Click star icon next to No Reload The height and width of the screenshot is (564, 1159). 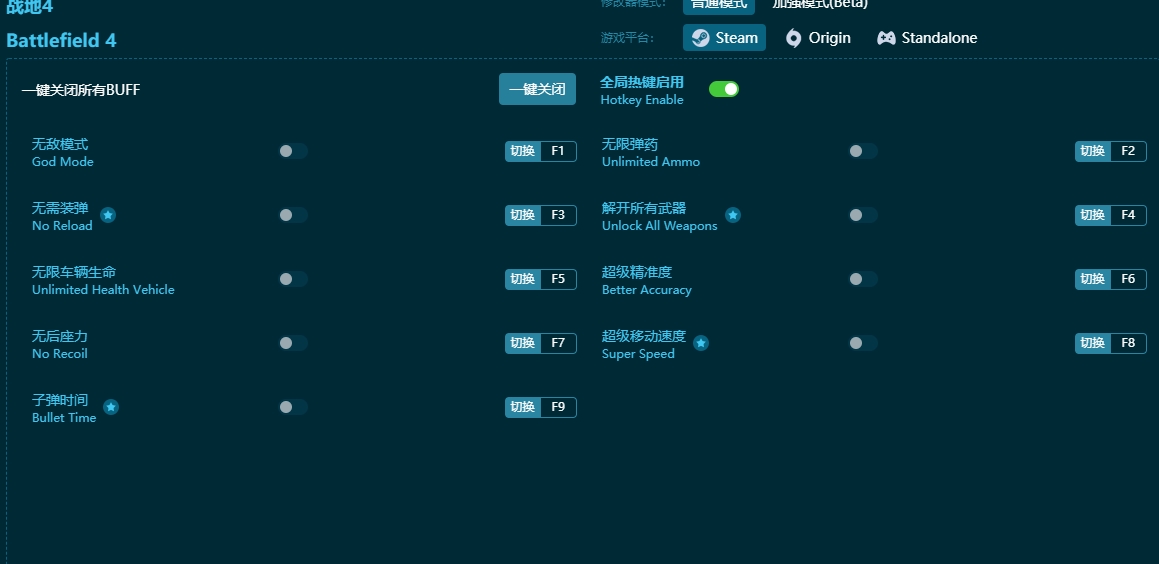click(x=108, y=215)
